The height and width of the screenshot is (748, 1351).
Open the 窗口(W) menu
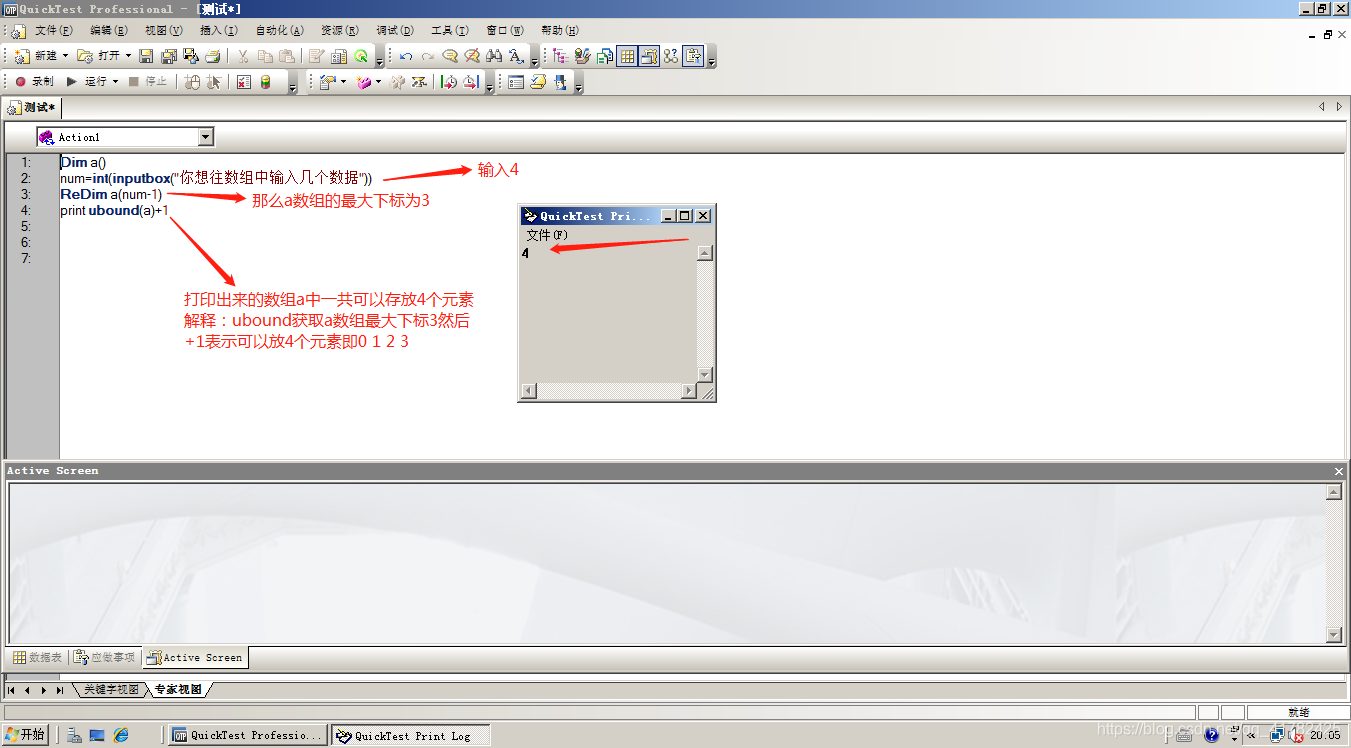click(x=505, y=31)
